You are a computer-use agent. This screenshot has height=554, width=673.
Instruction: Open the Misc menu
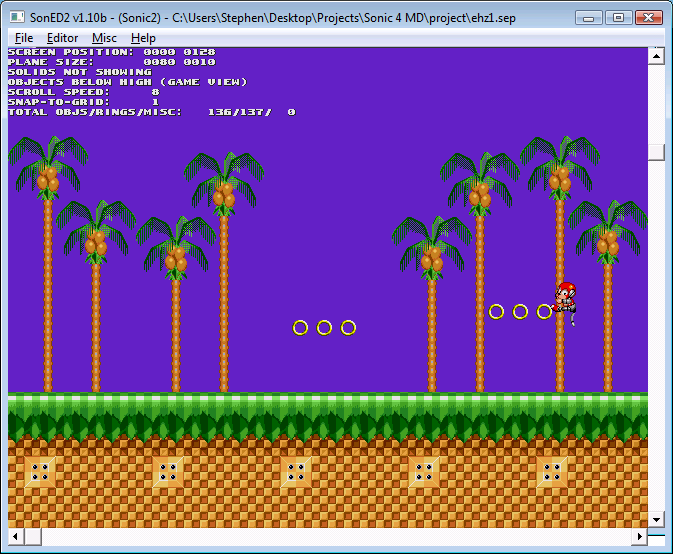104,38
